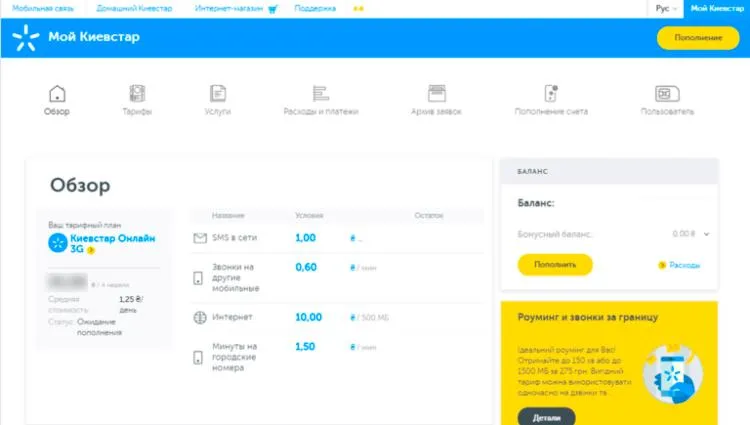750x425 pixels.
Task: Open the Рус language dropdown
Action: [x=666, y=9]
